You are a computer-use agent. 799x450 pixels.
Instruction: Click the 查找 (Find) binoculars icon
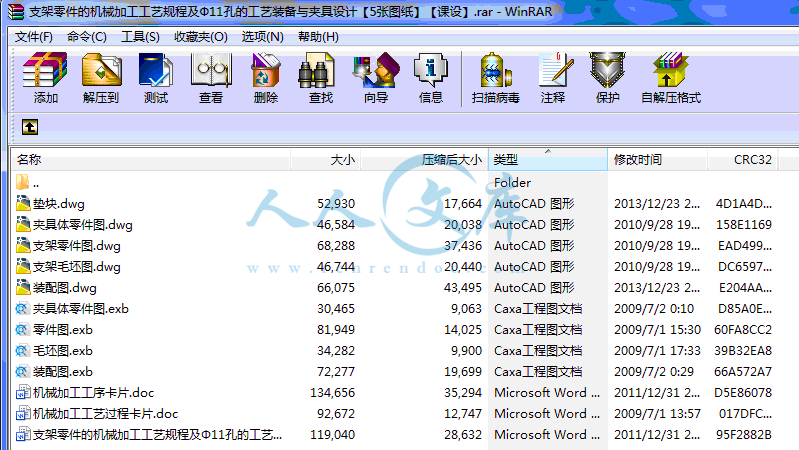click(x=316, y=70)
